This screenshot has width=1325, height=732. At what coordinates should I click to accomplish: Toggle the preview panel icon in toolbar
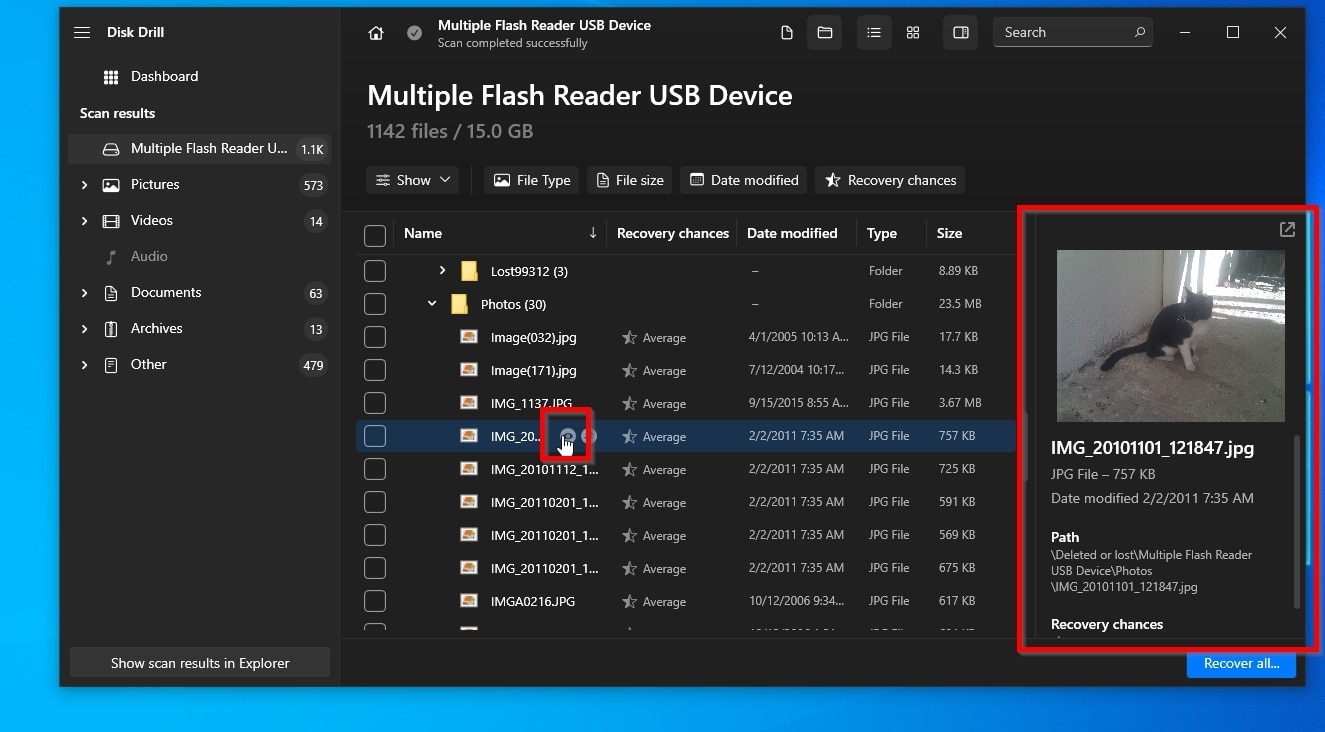click(961, 33)
